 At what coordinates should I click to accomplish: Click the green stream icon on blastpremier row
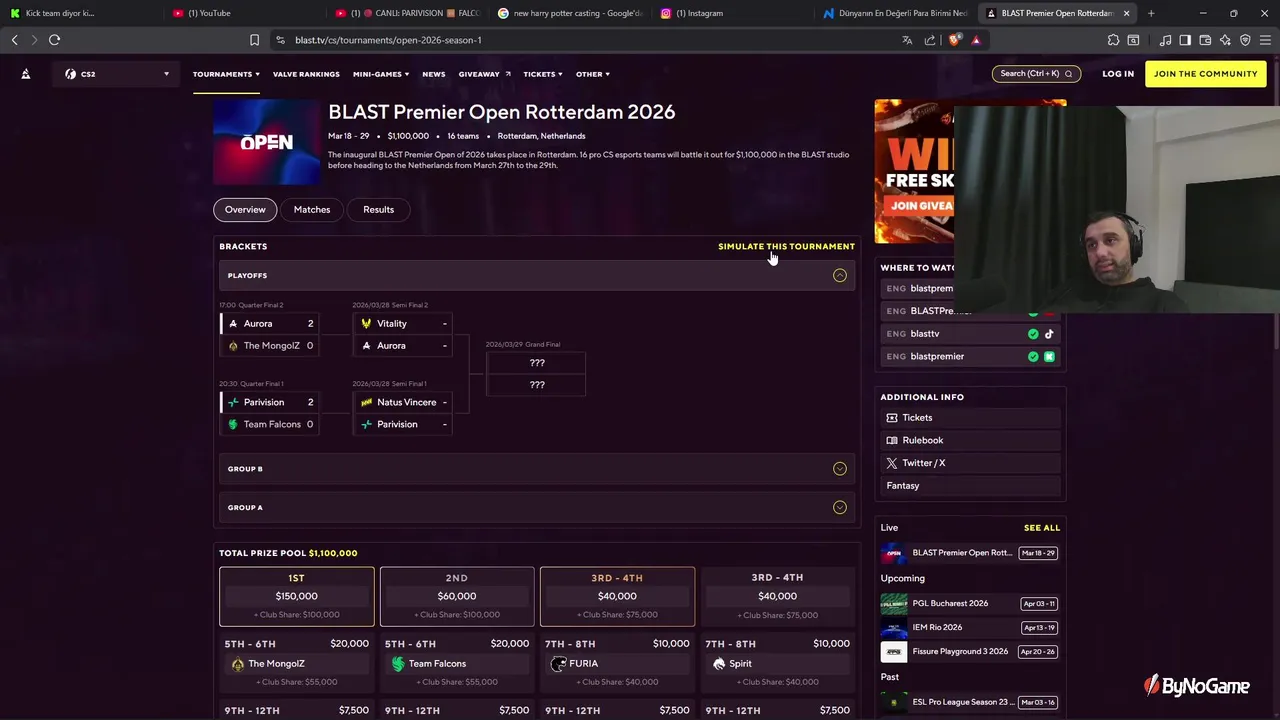[x=1049, y=356]
